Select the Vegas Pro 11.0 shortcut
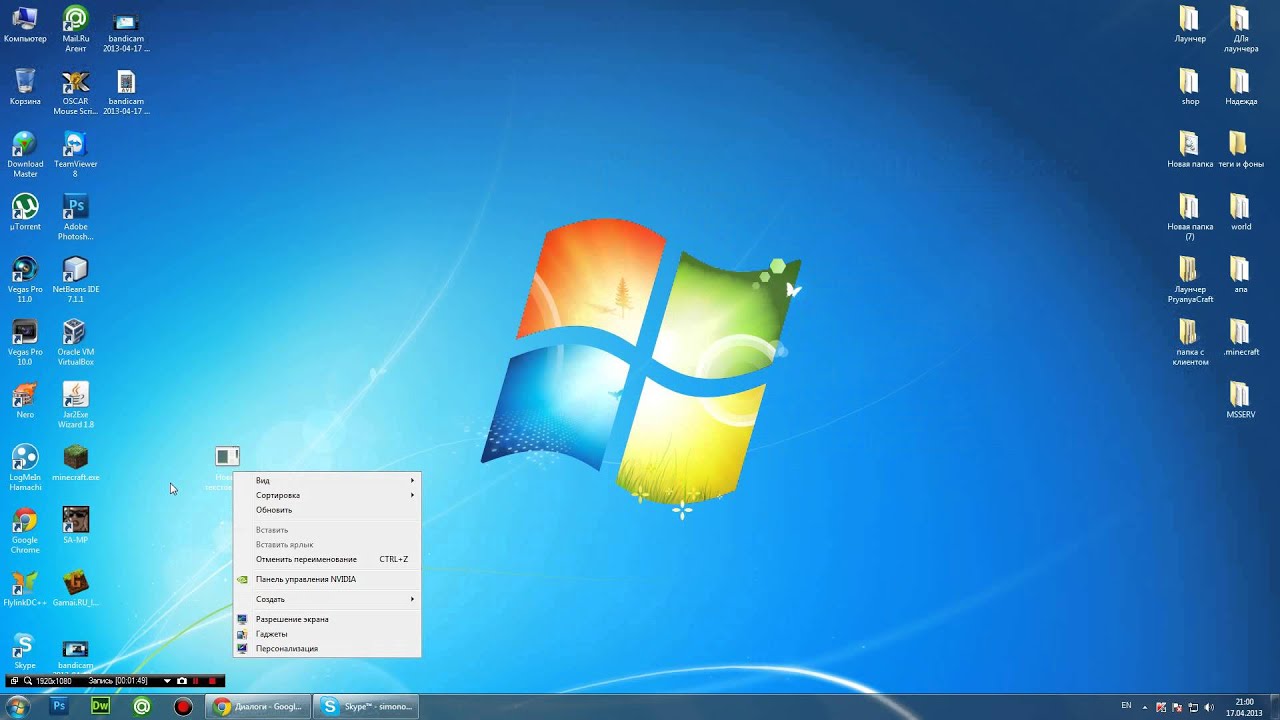The width and height of the screenshot is (1280, 720). [25, 280]
